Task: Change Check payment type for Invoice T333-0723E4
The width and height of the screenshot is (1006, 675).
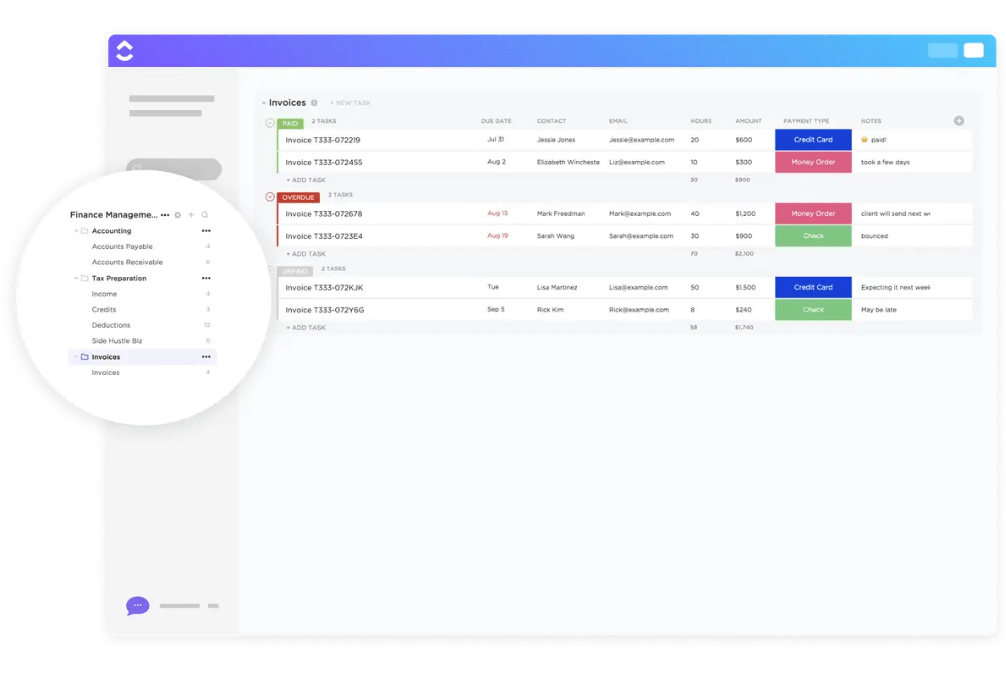Action: tap(813, 236)
